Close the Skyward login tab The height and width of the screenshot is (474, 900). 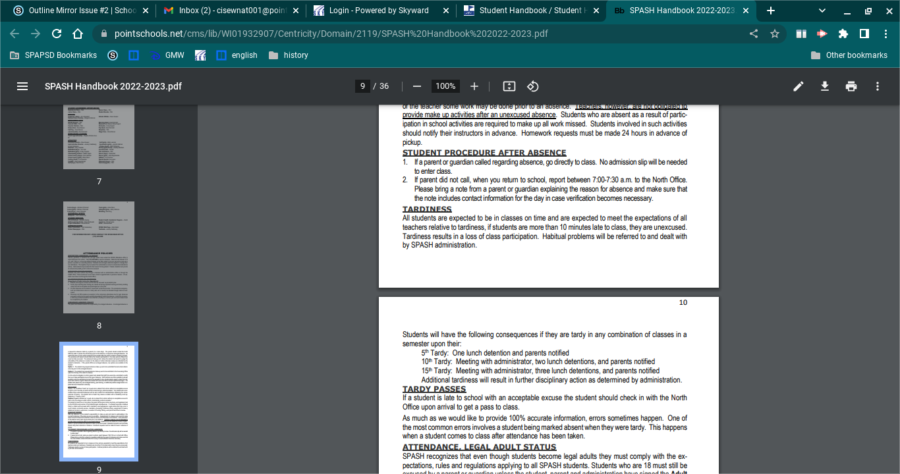click(447, 10)
